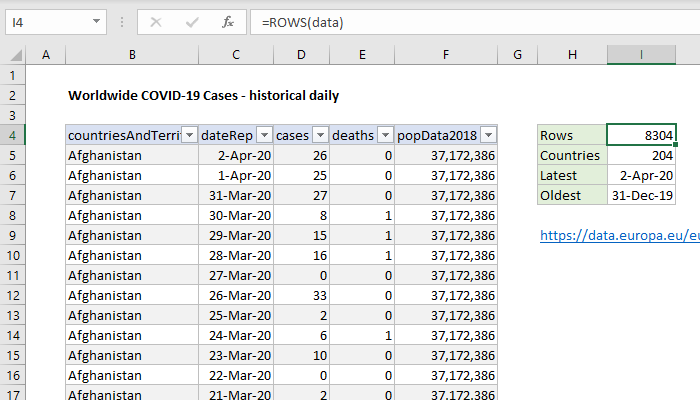Click the Oldest label cell
Viewport: 700px width, 400px height.
point(571,195)
